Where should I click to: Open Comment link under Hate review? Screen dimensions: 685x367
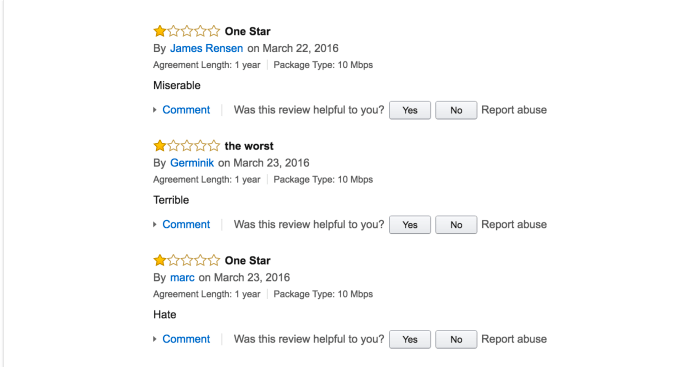click(x=186, y=339)
